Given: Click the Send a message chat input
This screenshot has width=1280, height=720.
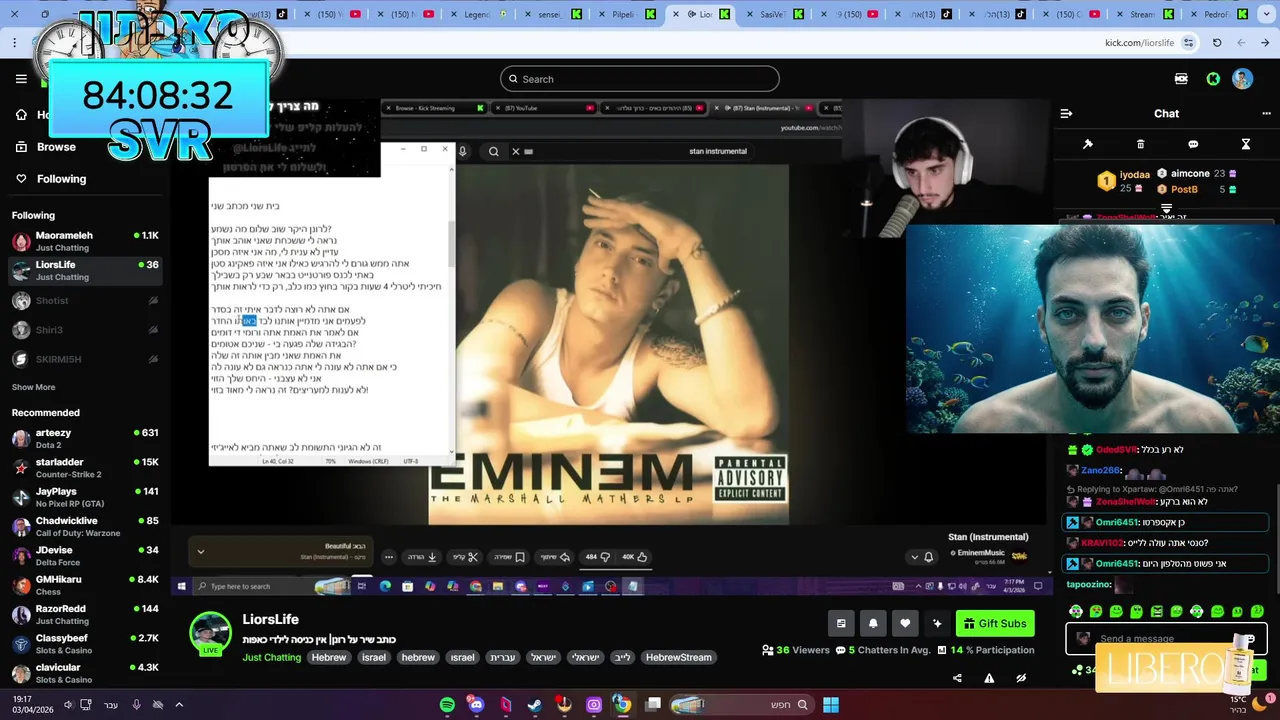Looking at the screenshot, I should click(x=1165, y=638).
